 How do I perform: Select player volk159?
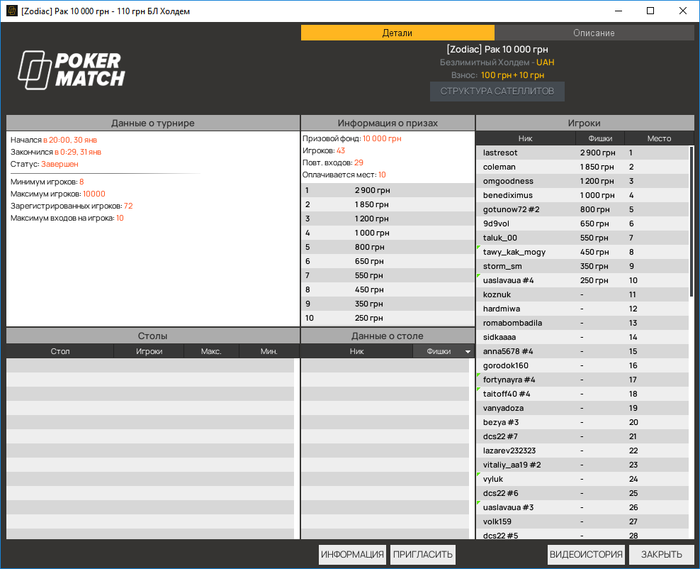[582, 522]
